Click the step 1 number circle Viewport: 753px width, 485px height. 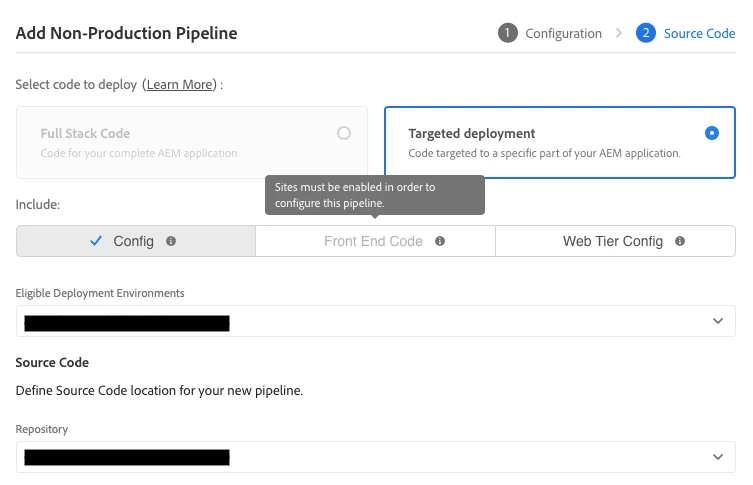point(508,33)
